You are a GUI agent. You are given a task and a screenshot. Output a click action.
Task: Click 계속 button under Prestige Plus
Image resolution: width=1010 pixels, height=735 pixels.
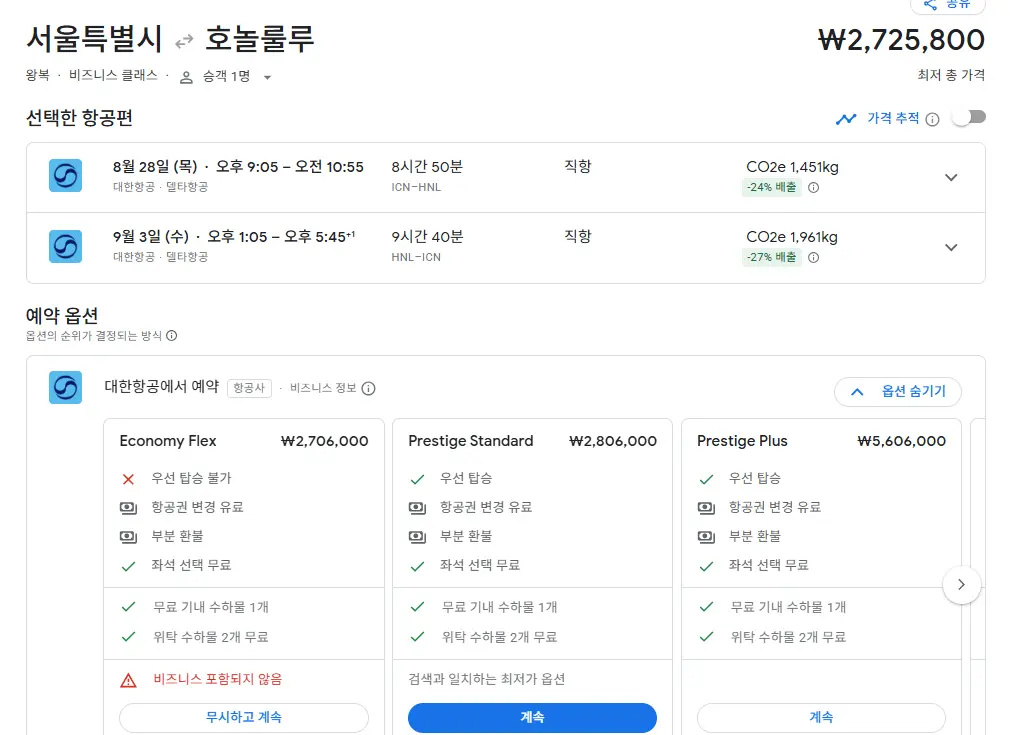(821, 717)
